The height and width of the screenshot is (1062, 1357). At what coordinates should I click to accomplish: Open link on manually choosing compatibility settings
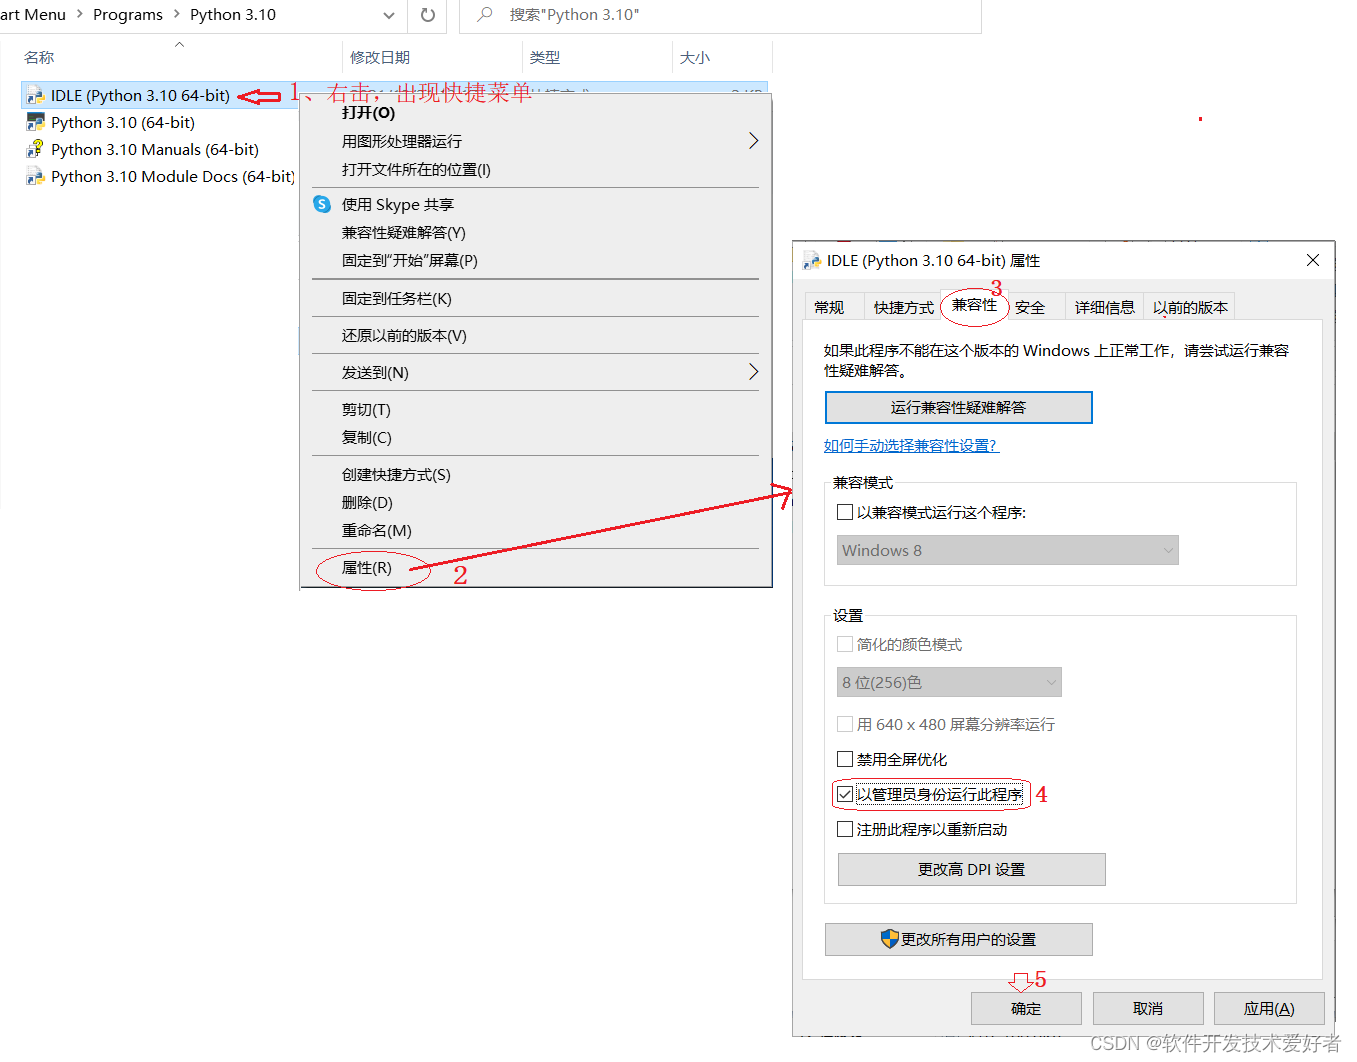(911, 445)
